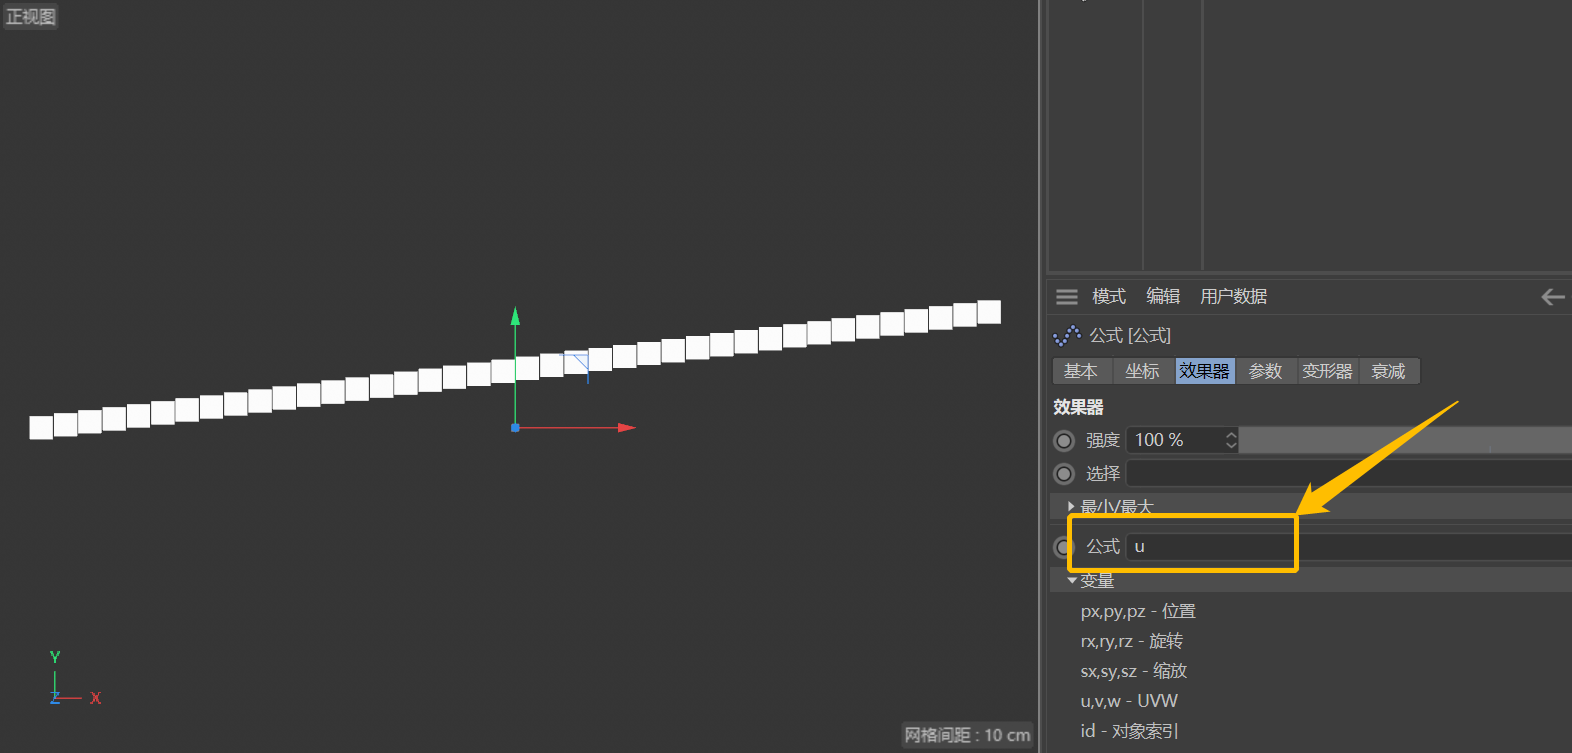Select the 效果器 tab

[x=1205, y=372]
